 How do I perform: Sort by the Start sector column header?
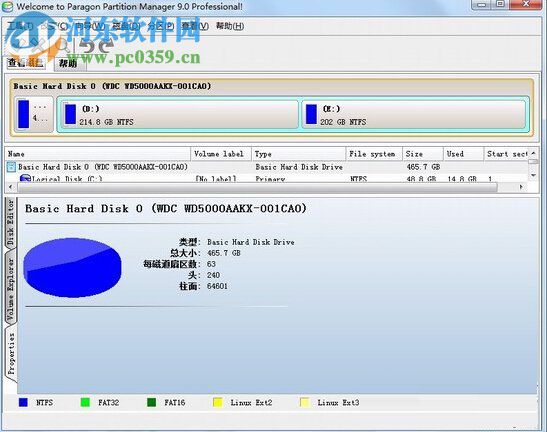507,154
